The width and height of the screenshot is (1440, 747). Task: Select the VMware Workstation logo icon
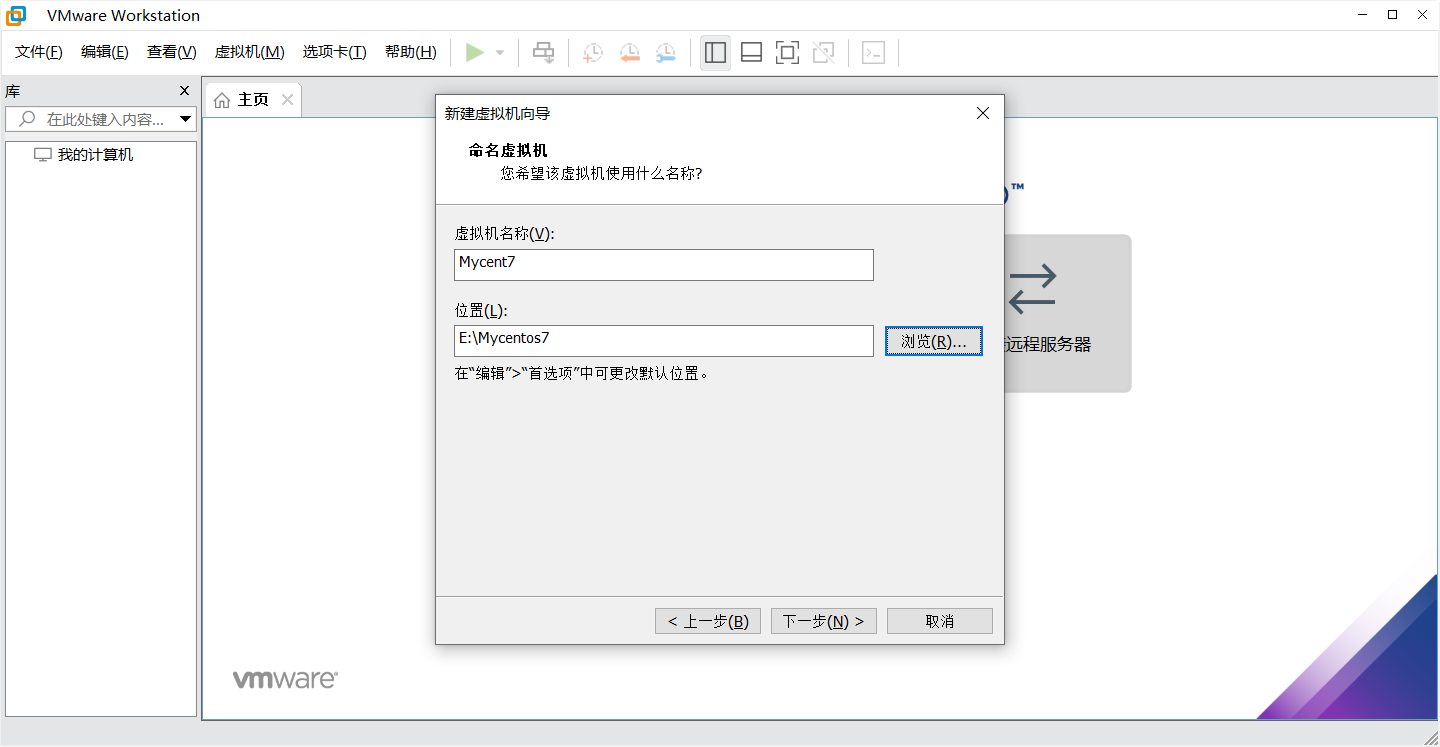tap(14, 14)
